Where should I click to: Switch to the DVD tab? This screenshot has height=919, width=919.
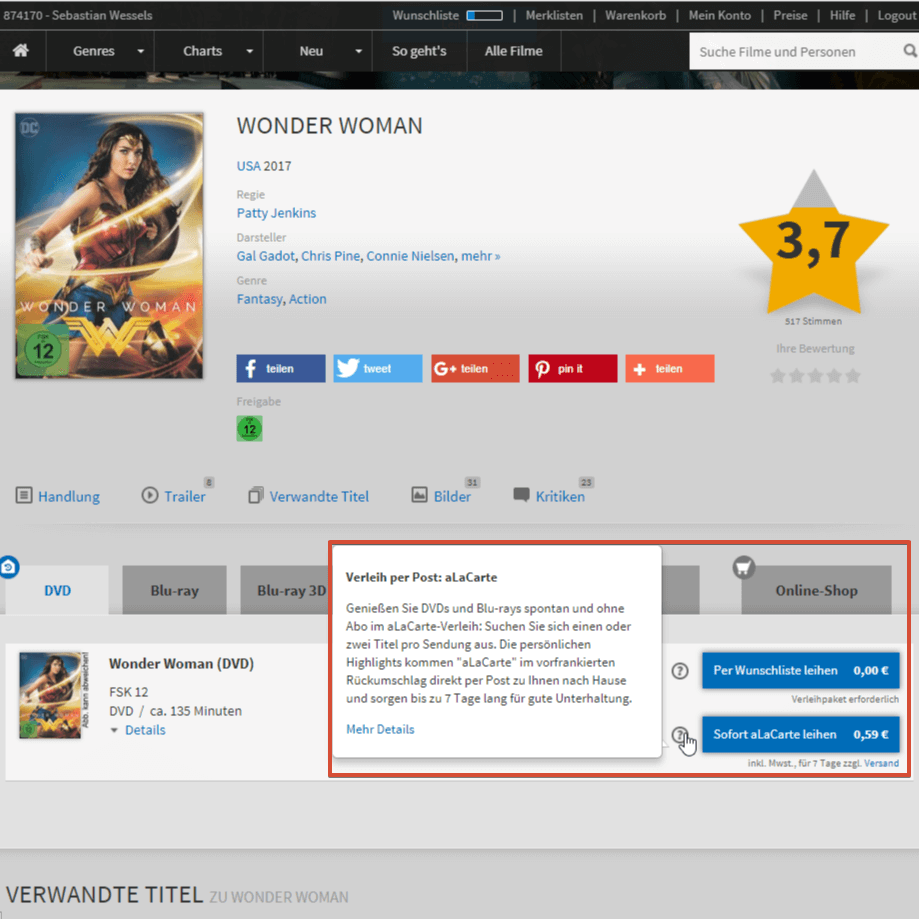pyautogui.click(x=57, y=590)
